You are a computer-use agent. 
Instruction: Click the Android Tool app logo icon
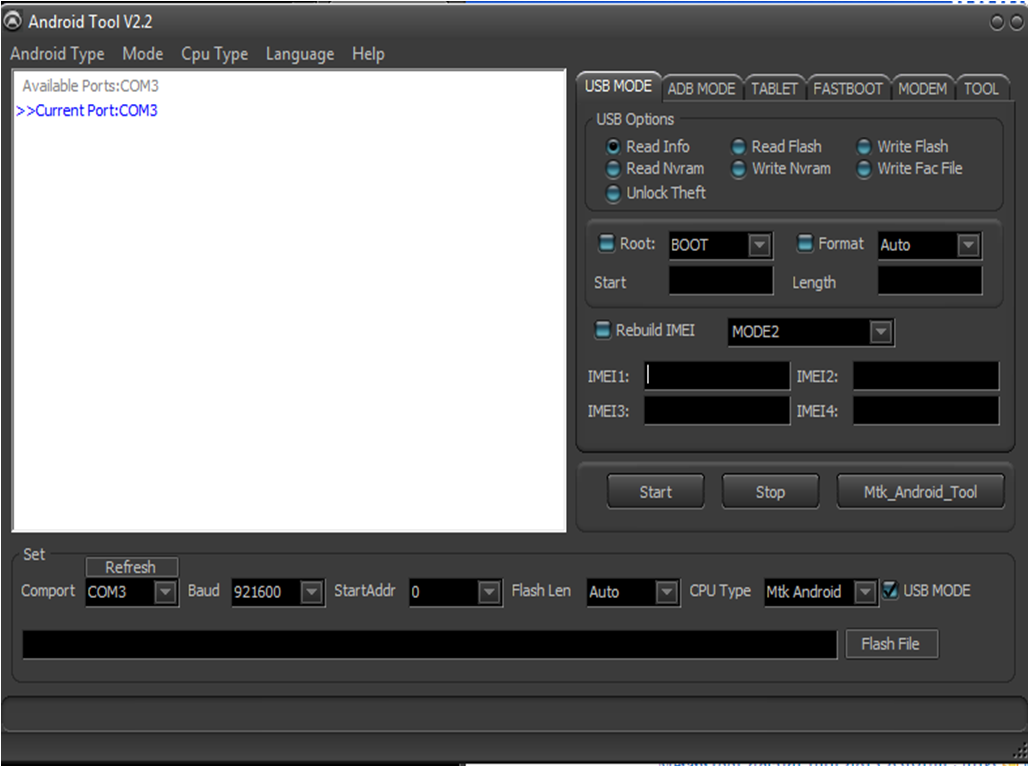coord(12,21)
